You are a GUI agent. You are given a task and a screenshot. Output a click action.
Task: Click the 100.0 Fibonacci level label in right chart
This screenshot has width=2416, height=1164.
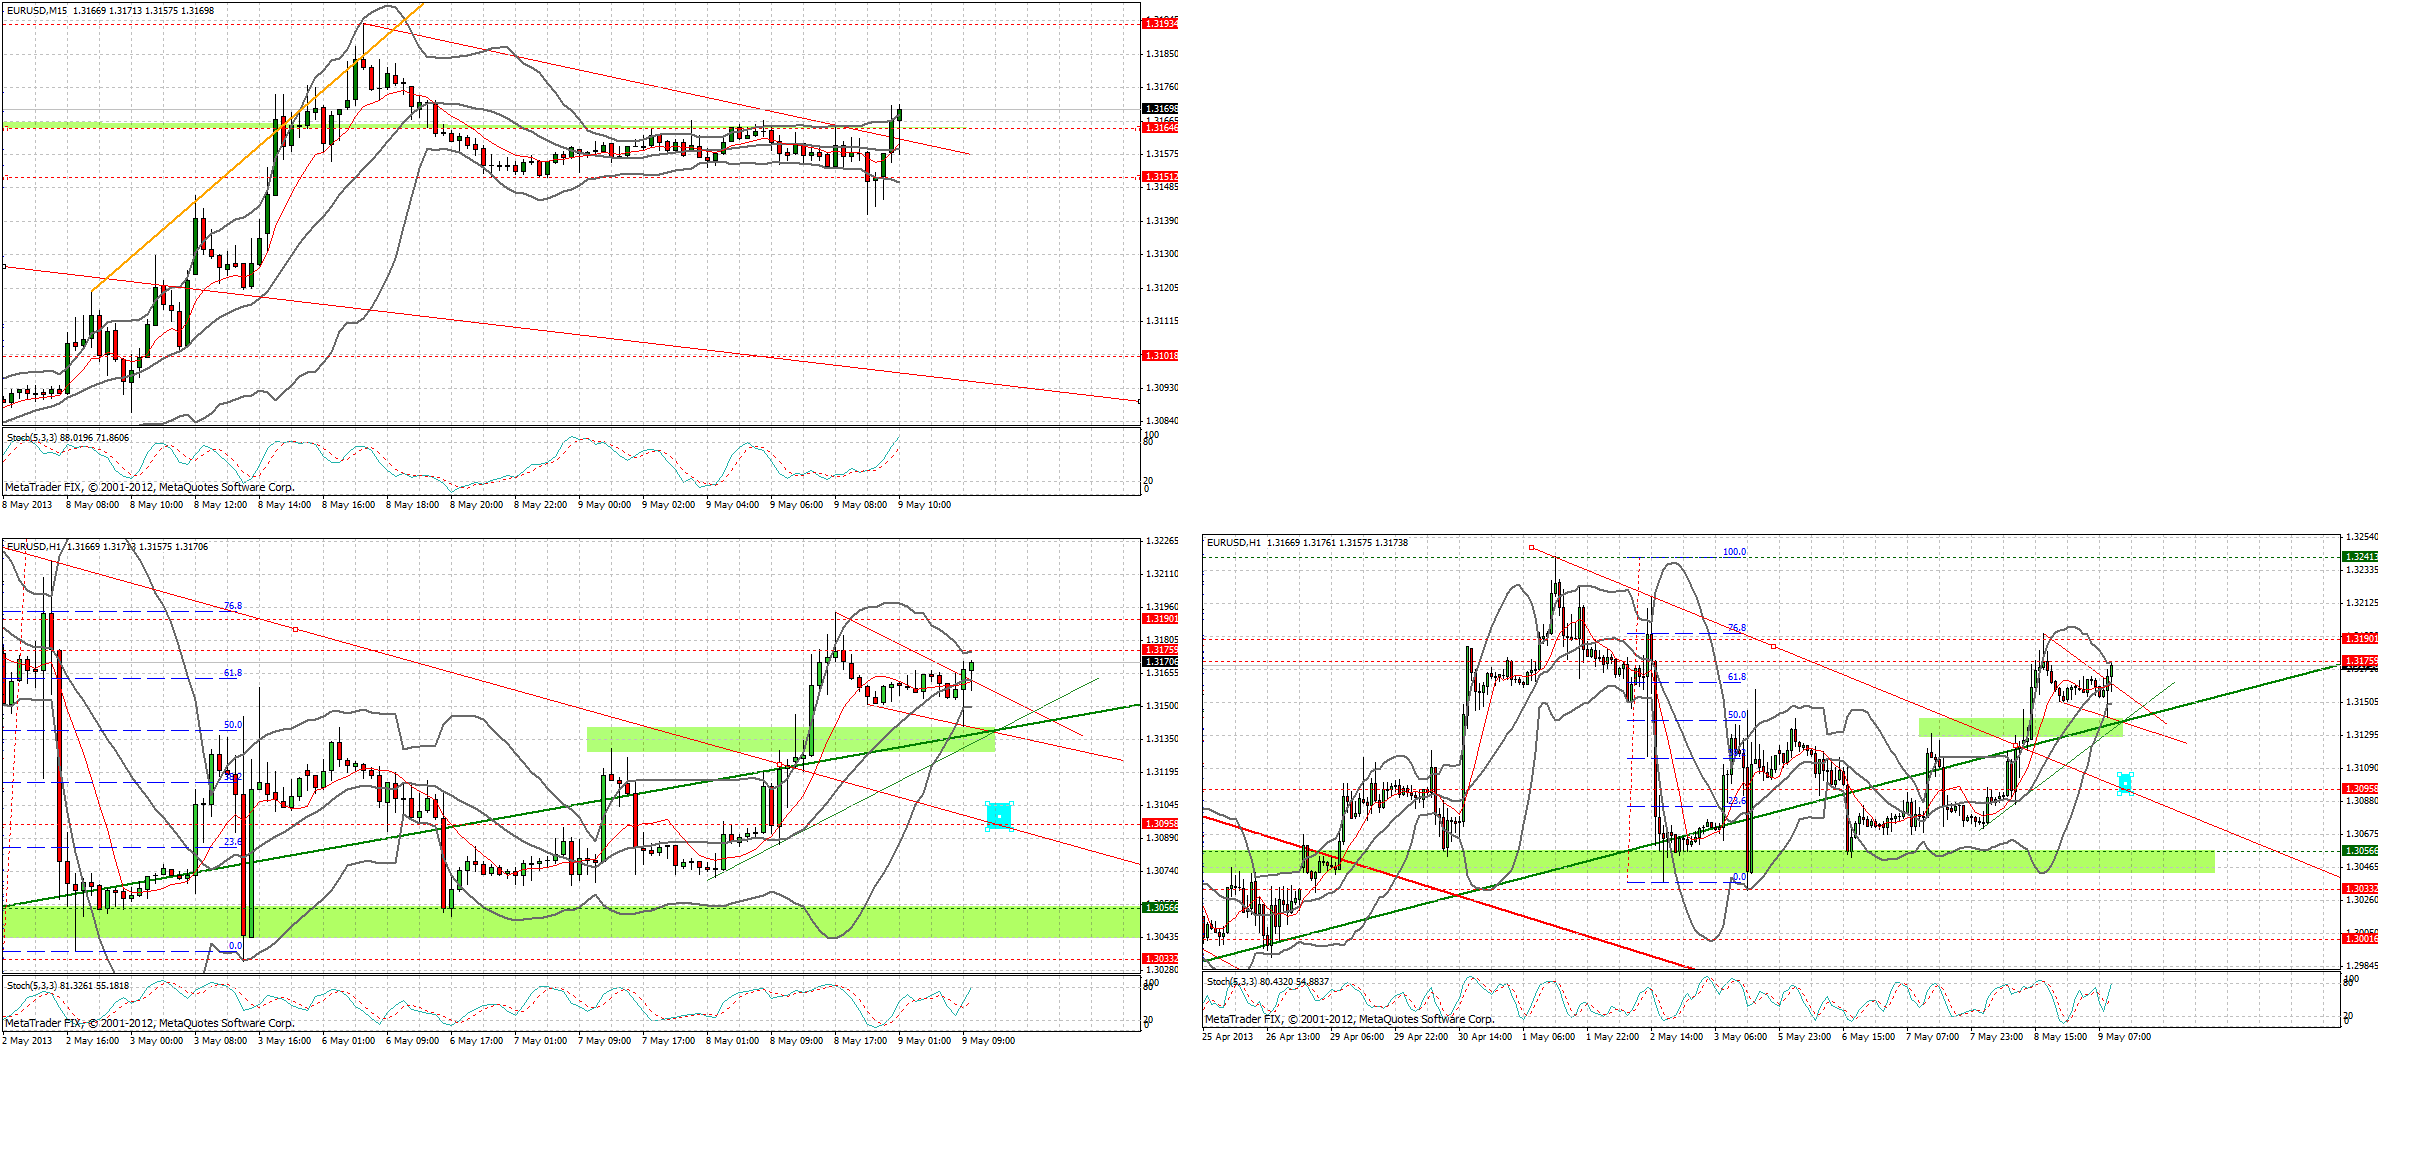coord(1733,552)
